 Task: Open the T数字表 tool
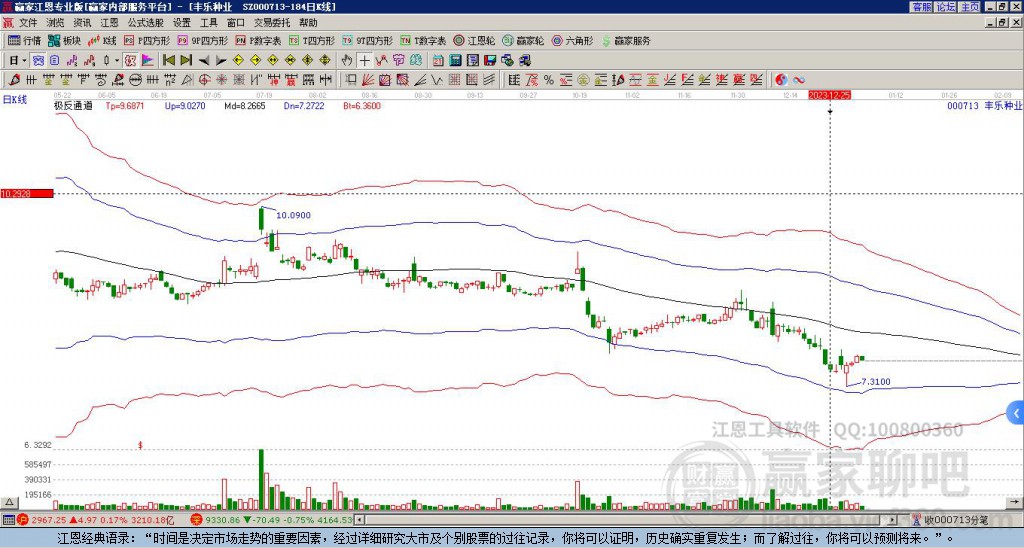[x=423, y=40]
